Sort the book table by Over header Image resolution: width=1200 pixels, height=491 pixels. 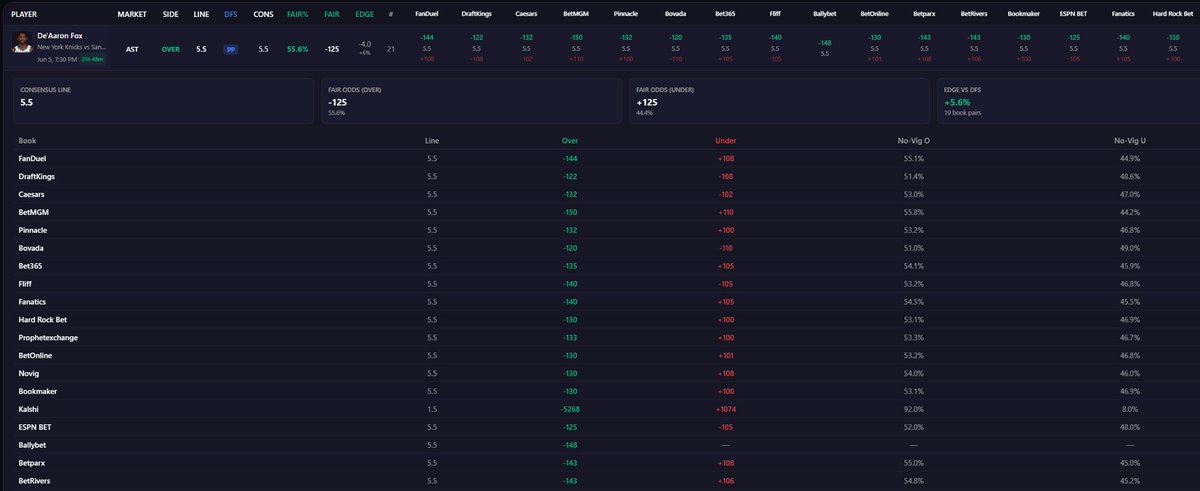pos(572,141)
